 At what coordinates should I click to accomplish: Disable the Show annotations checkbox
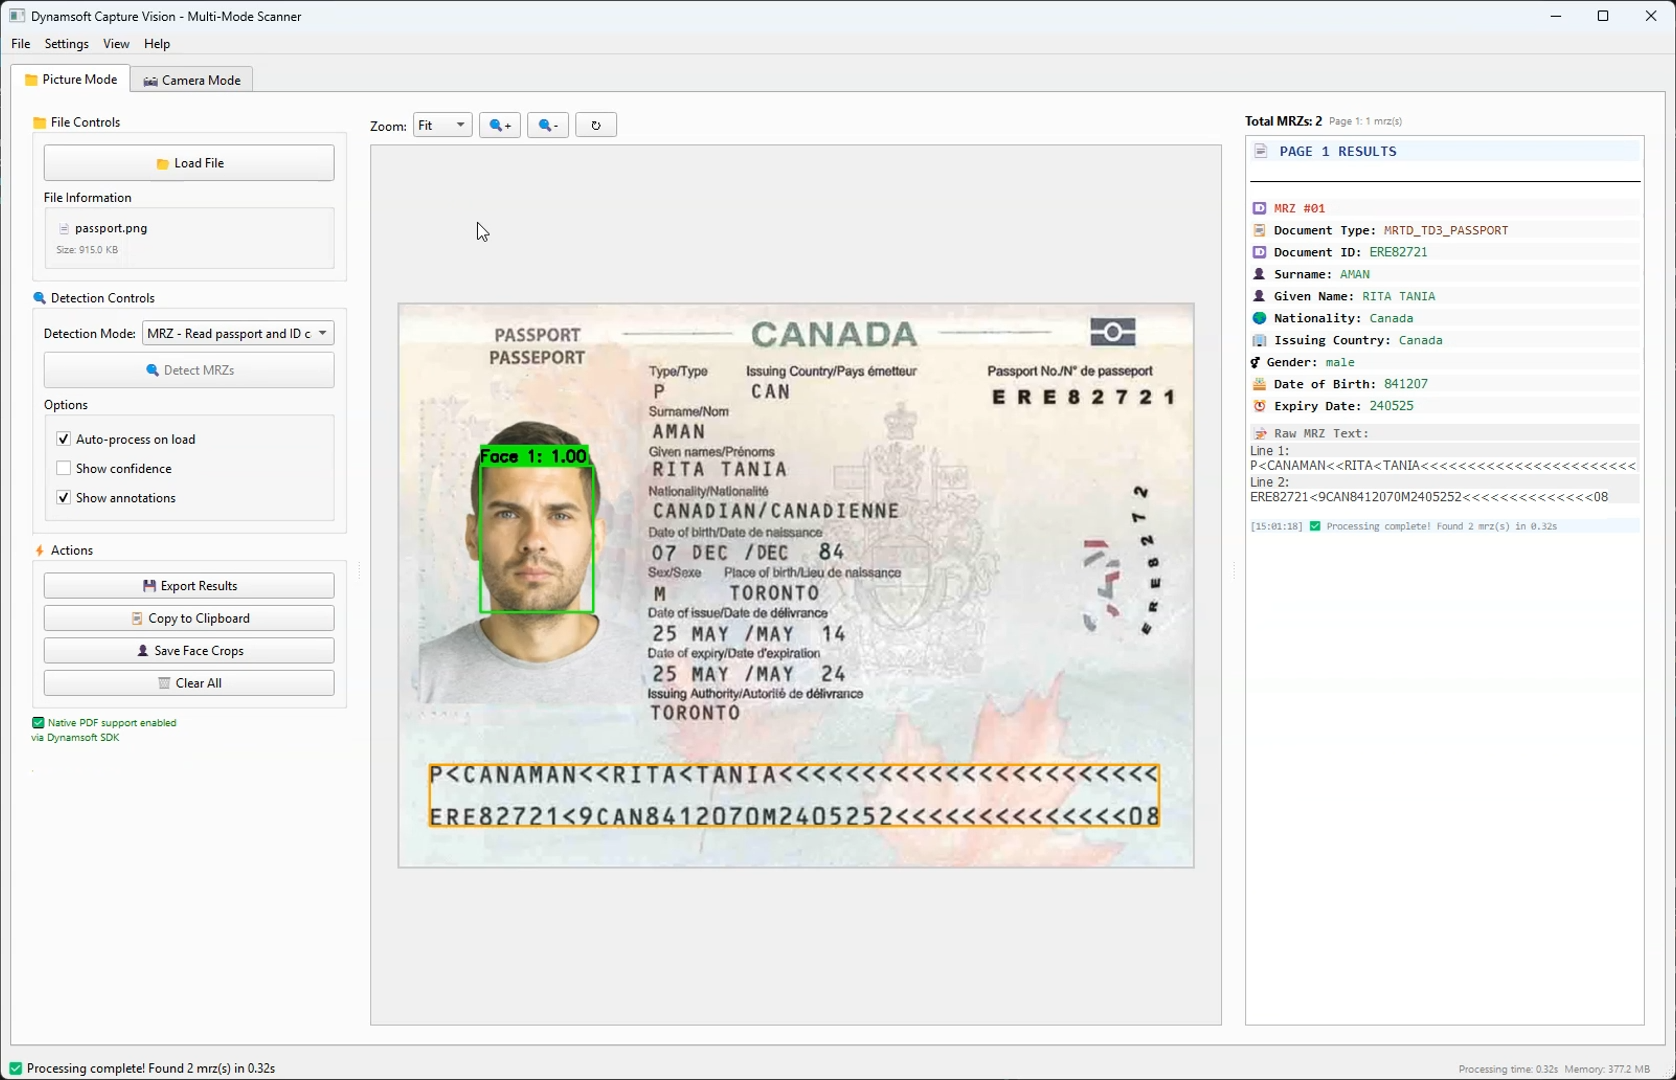click(63, 497)
